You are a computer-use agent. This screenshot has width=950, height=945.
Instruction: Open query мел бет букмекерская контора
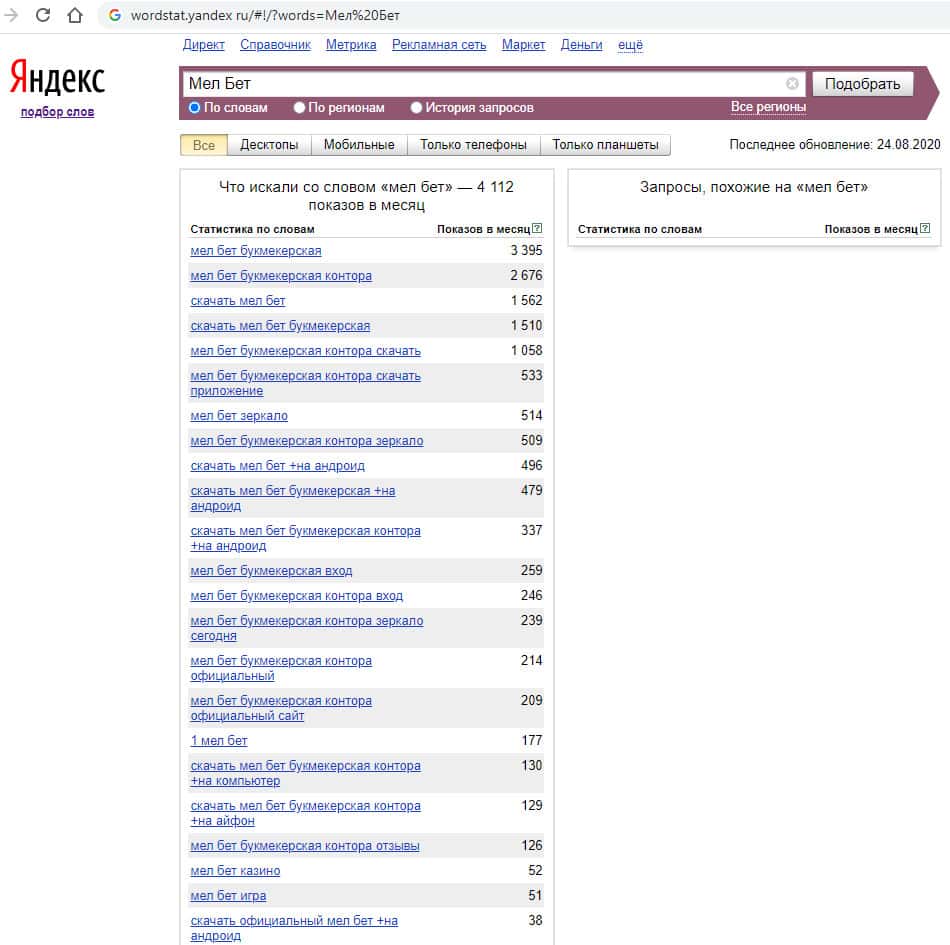coord(281,276)
